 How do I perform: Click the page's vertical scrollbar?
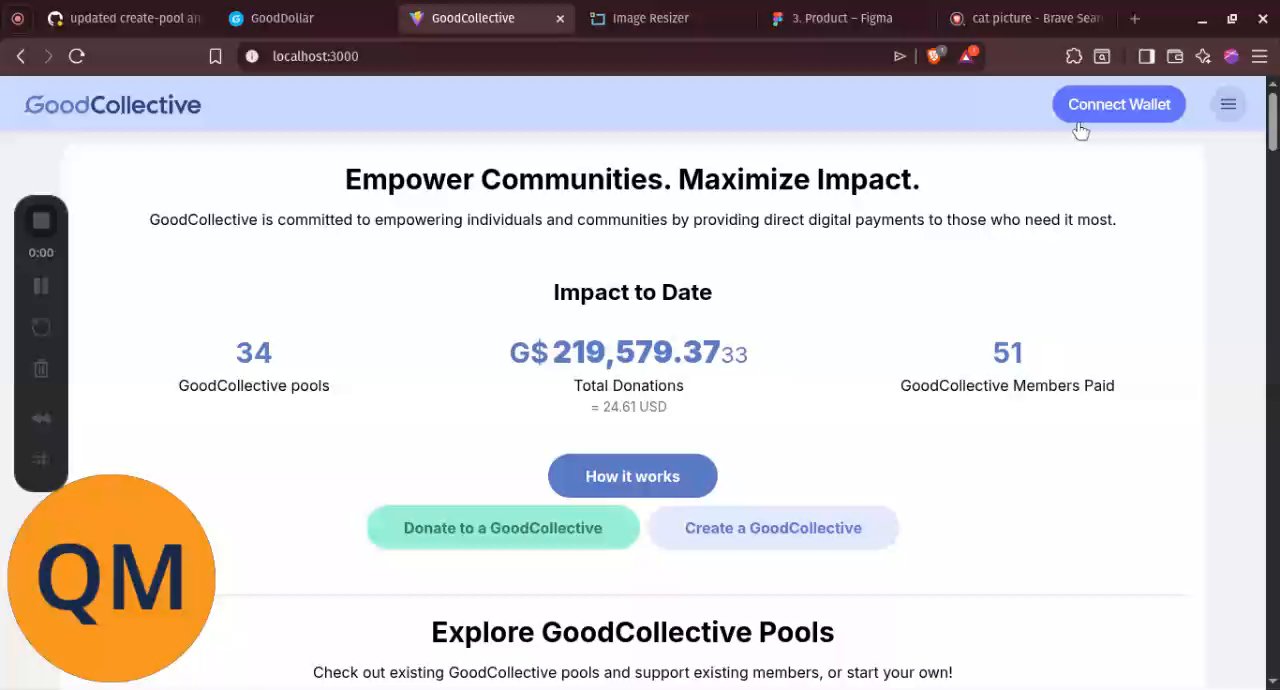[x=1272, y=120]
